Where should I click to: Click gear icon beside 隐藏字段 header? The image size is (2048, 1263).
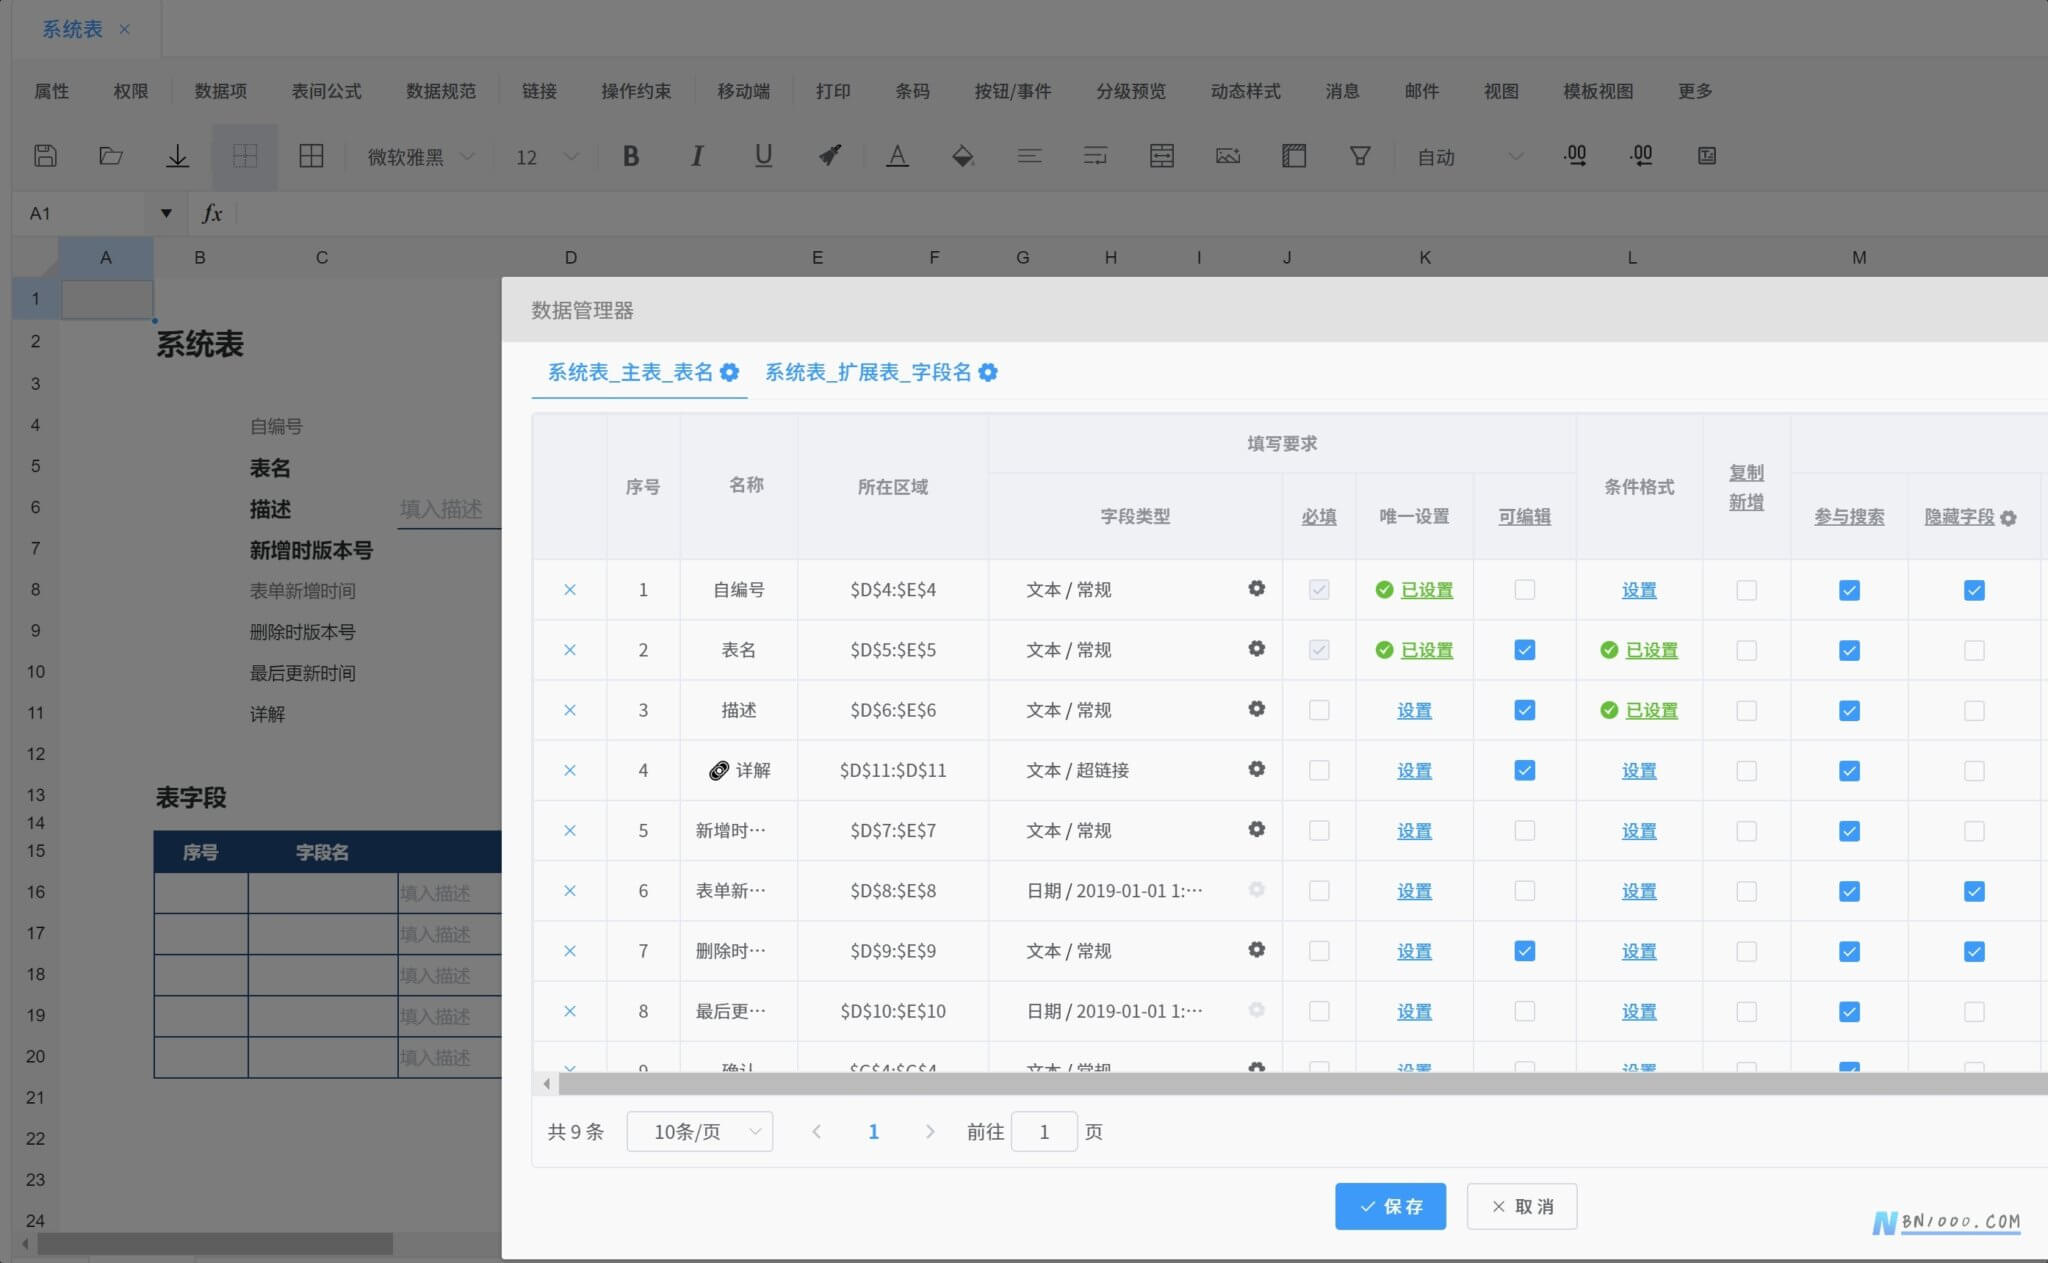[x=2008, y=518]
